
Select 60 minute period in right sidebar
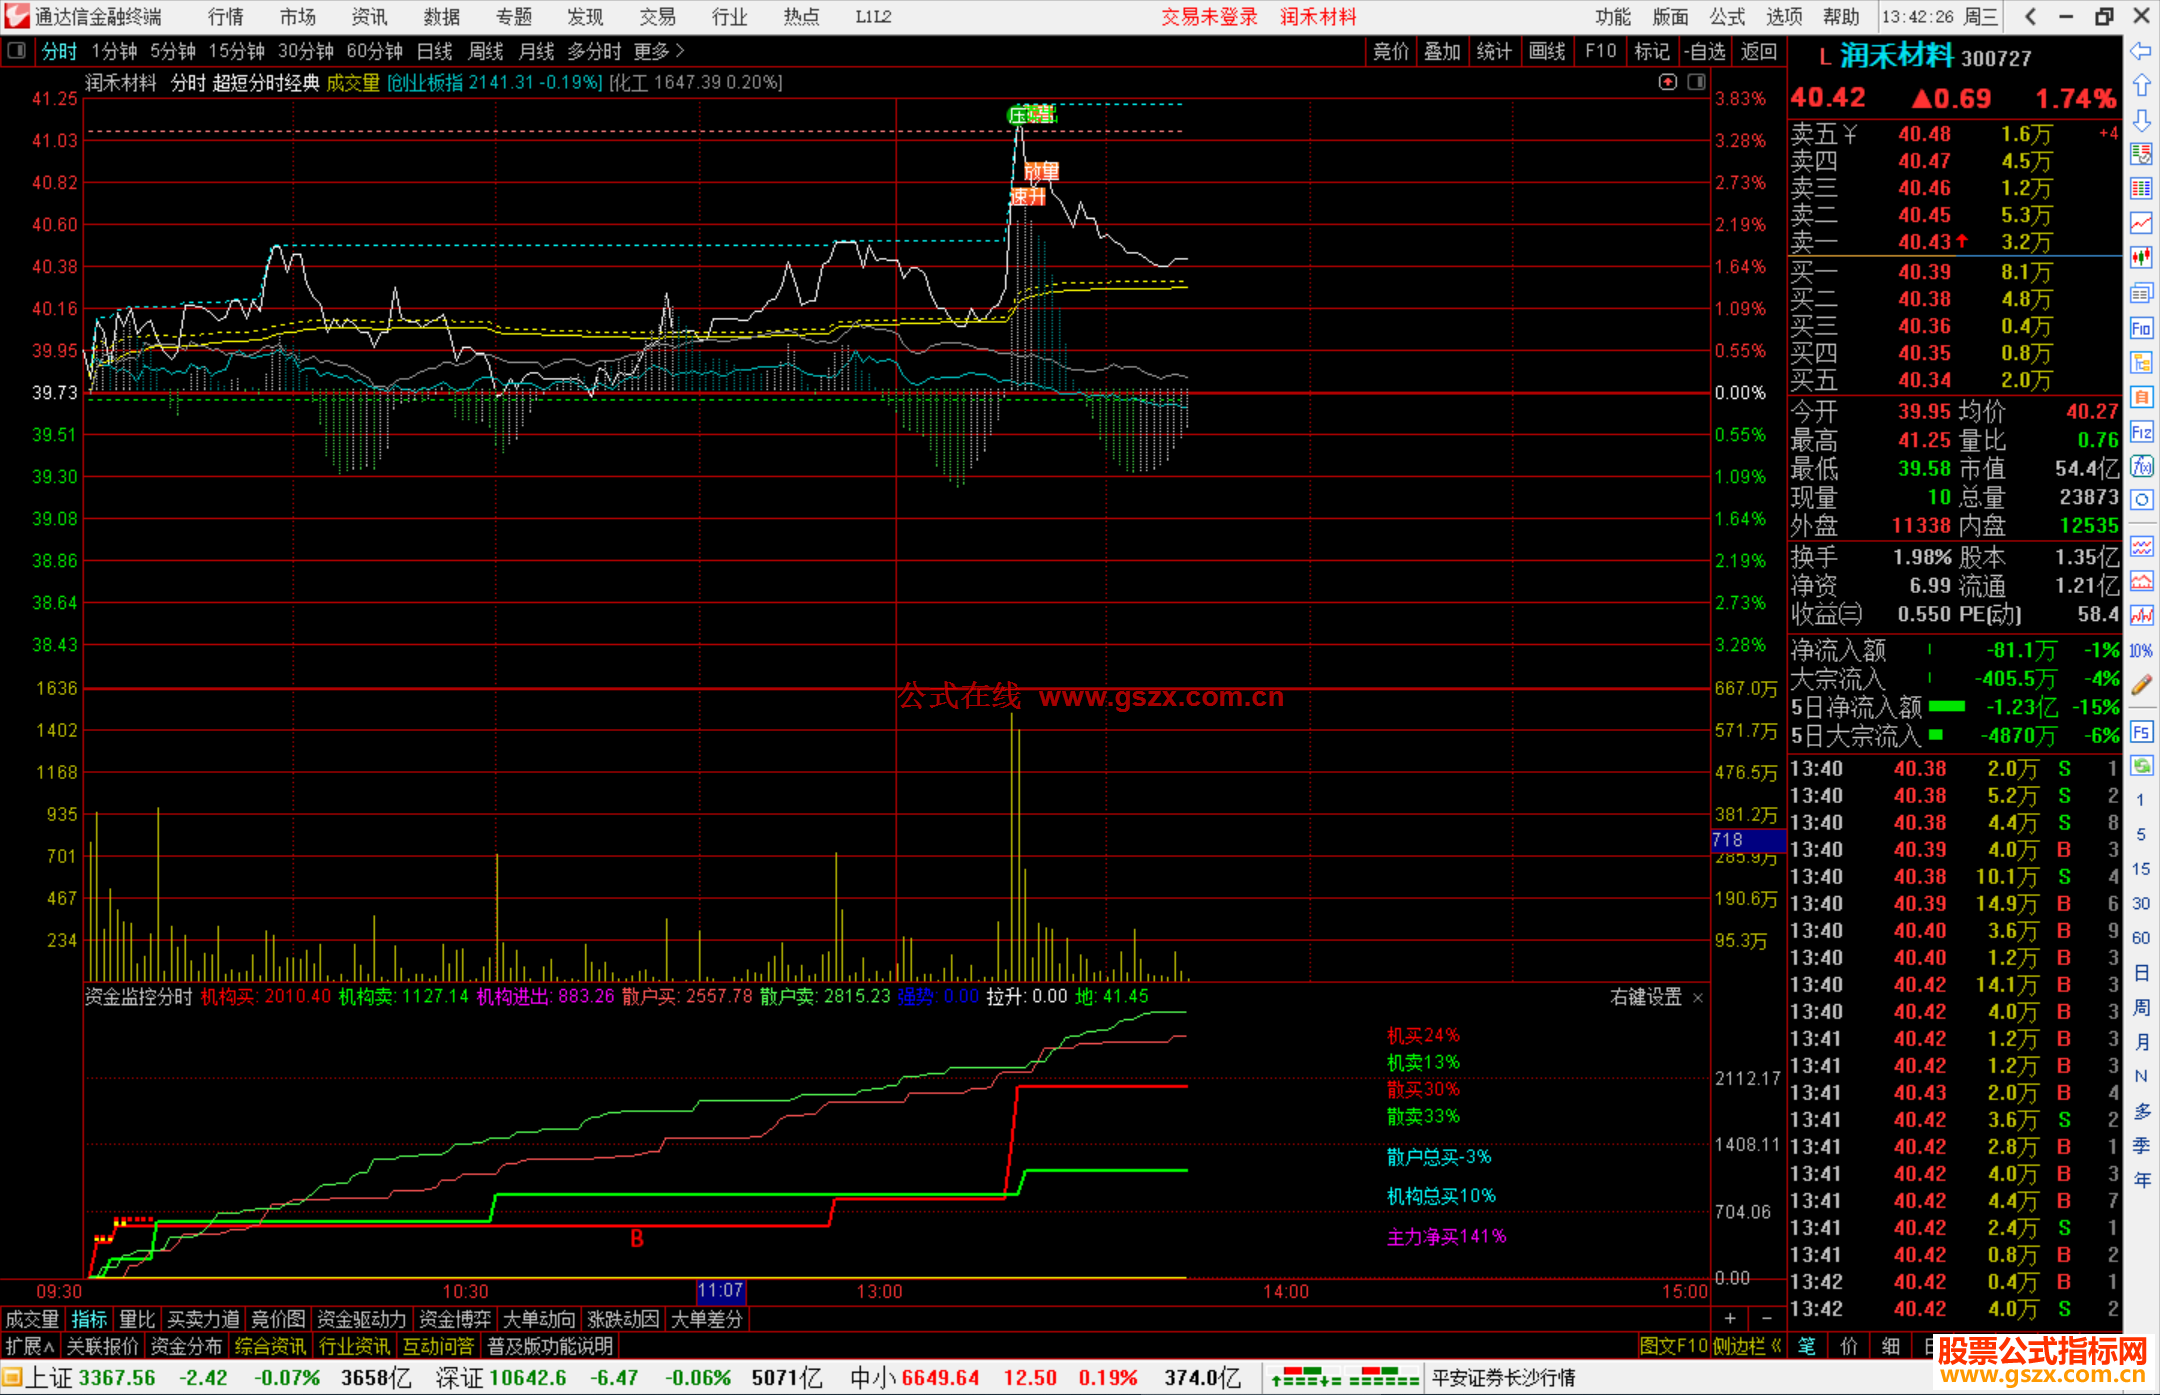coord(2141,938)
